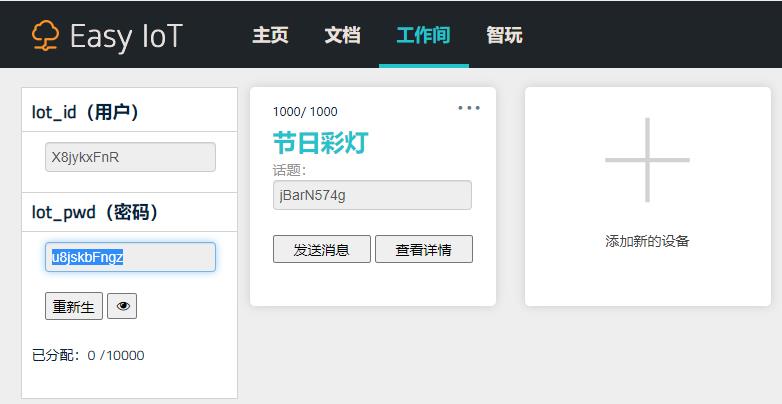
Task: Click the topic field jBarN574g
Action: point(372,195)
